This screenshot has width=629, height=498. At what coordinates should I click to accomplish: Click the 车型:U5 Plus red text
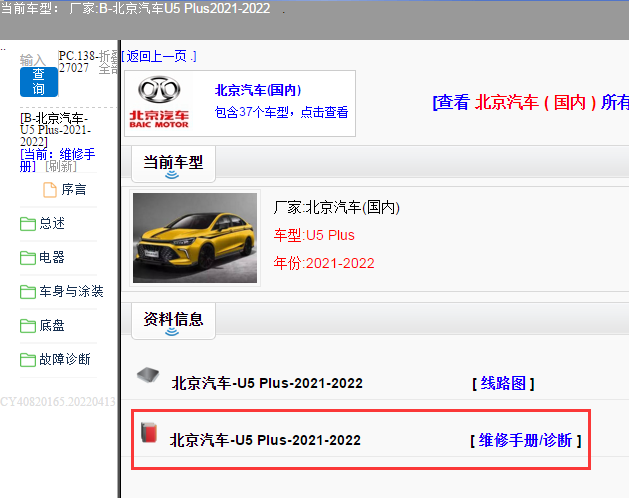[314, 235]
